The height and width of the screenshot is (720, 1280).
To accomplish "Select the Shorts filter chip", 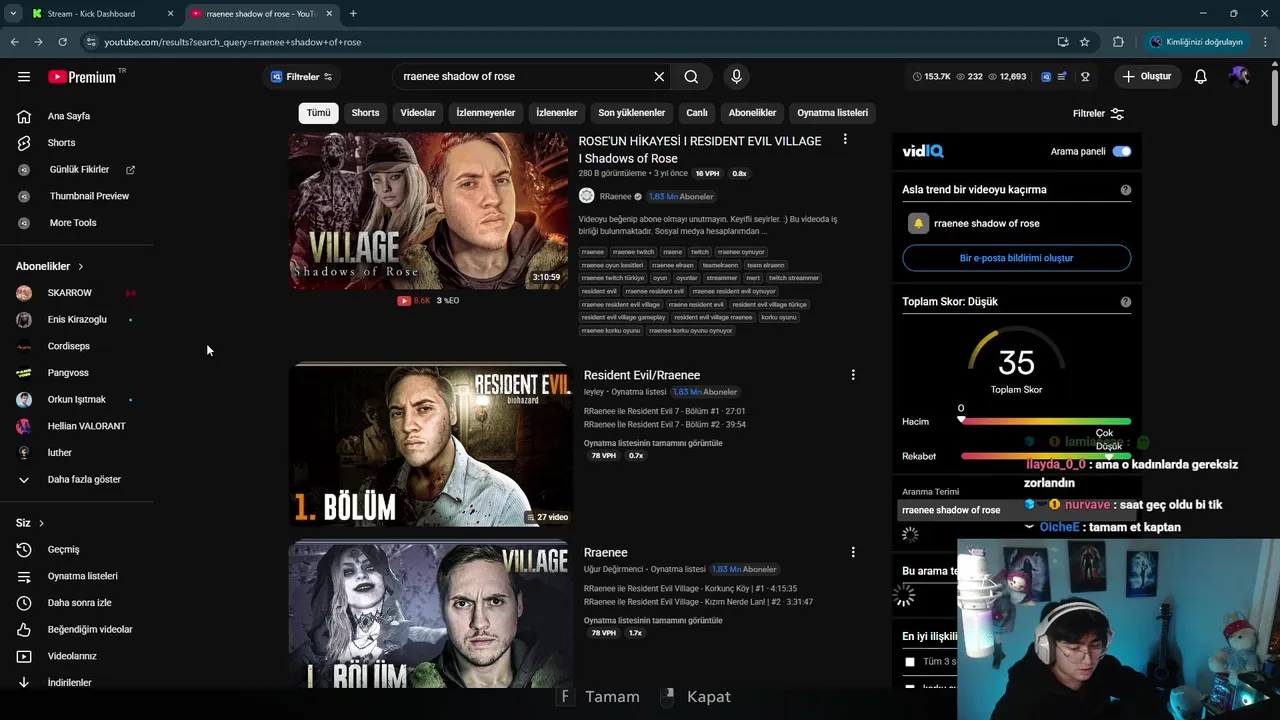I will [x=365, y=113].
